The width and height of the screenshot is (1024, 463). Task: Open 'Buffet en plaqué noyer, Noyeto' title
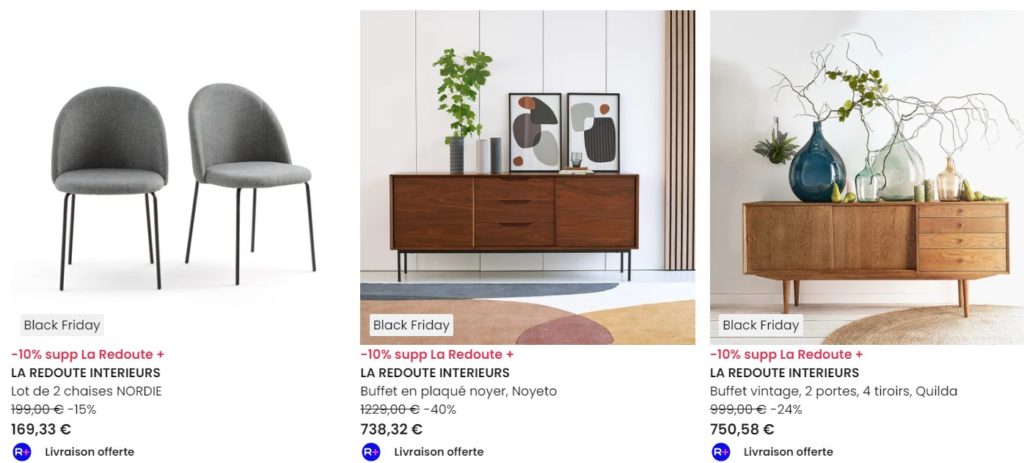click(x=458, y=392)
